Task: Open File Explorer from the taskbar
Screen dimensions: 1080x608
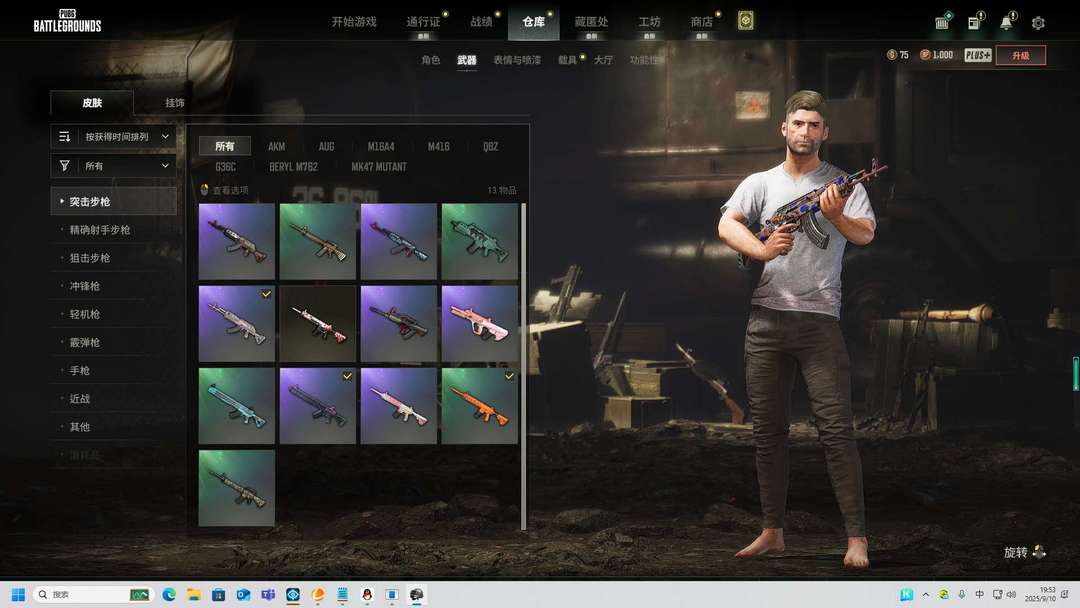Action: pos(194,594)
